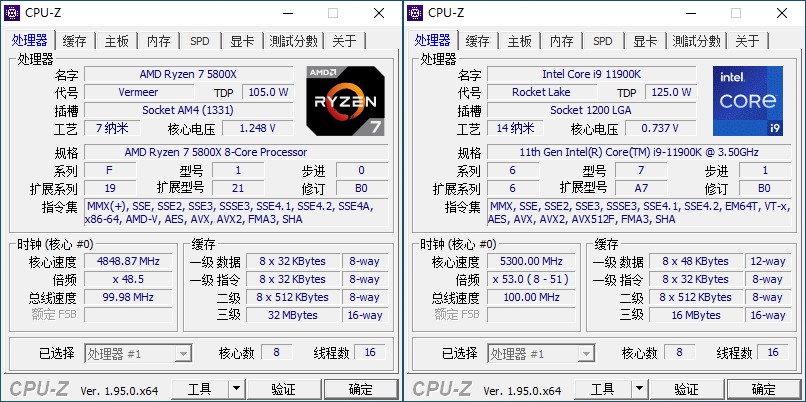Click the core voltage 0.737 V
806x402 pixels.
[661, 128]
